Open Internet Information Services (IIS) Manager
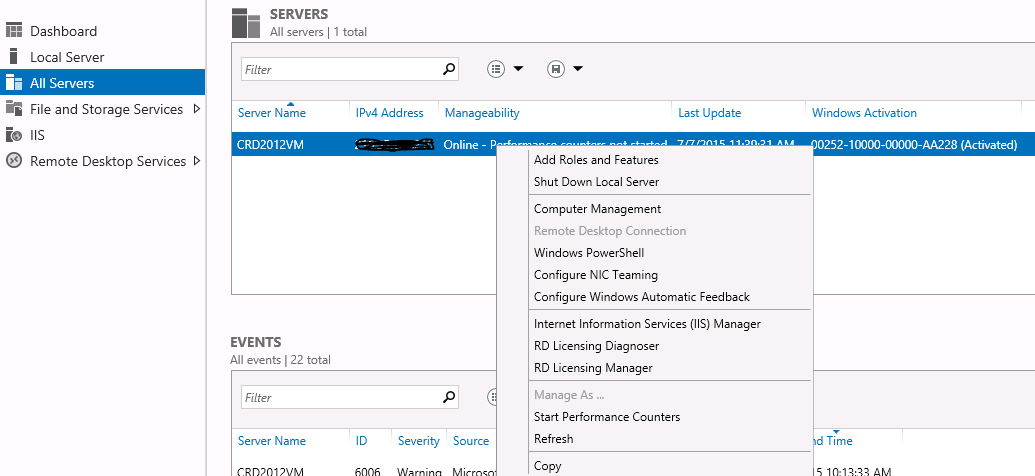 click(x=647, y=324)
